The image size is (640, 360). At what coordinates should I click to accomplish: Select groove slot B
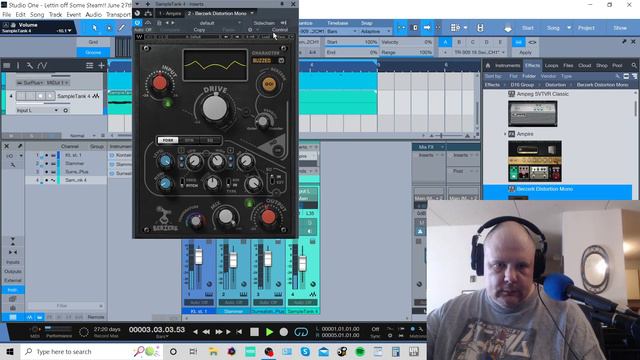[459, 42]
